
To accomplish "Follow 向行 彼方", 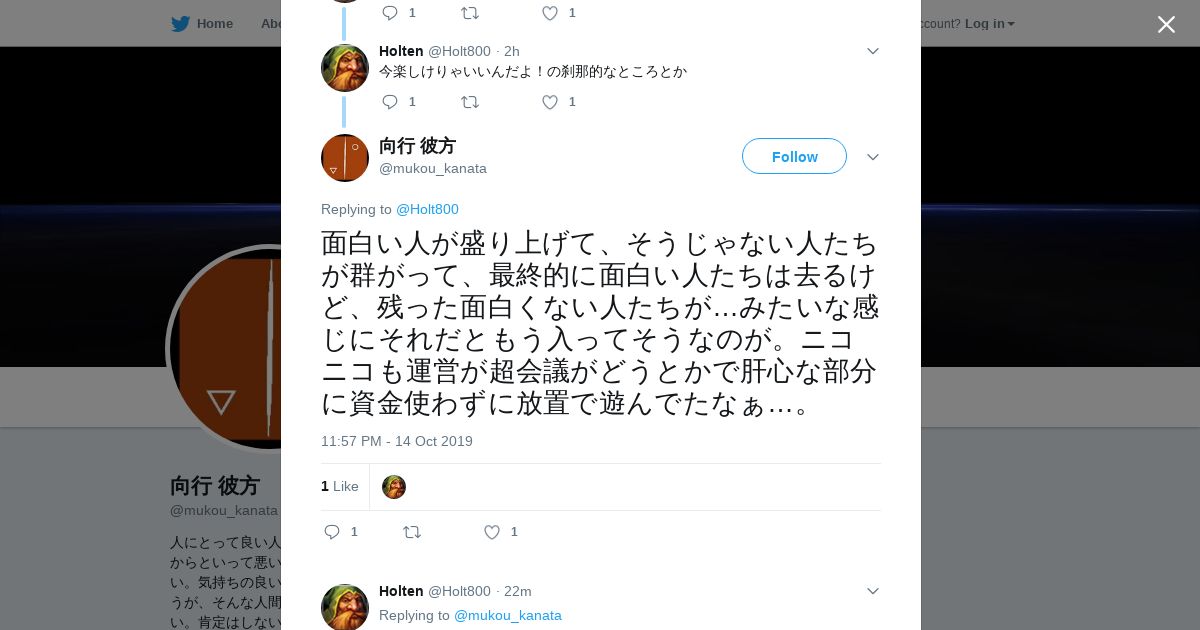I will tap(794, 156).
